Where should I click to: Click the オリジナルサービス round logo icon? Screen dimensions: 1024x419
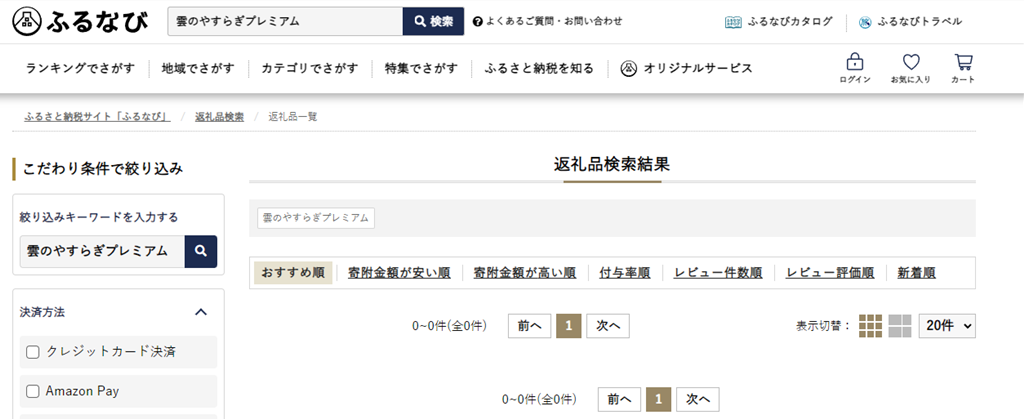[x=628, y=69]
